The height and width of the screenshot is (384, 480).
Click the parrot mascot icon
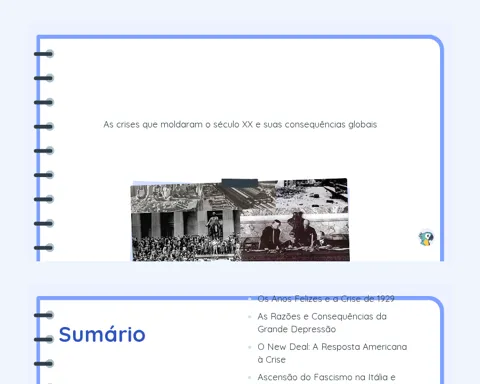click(426, 238)
